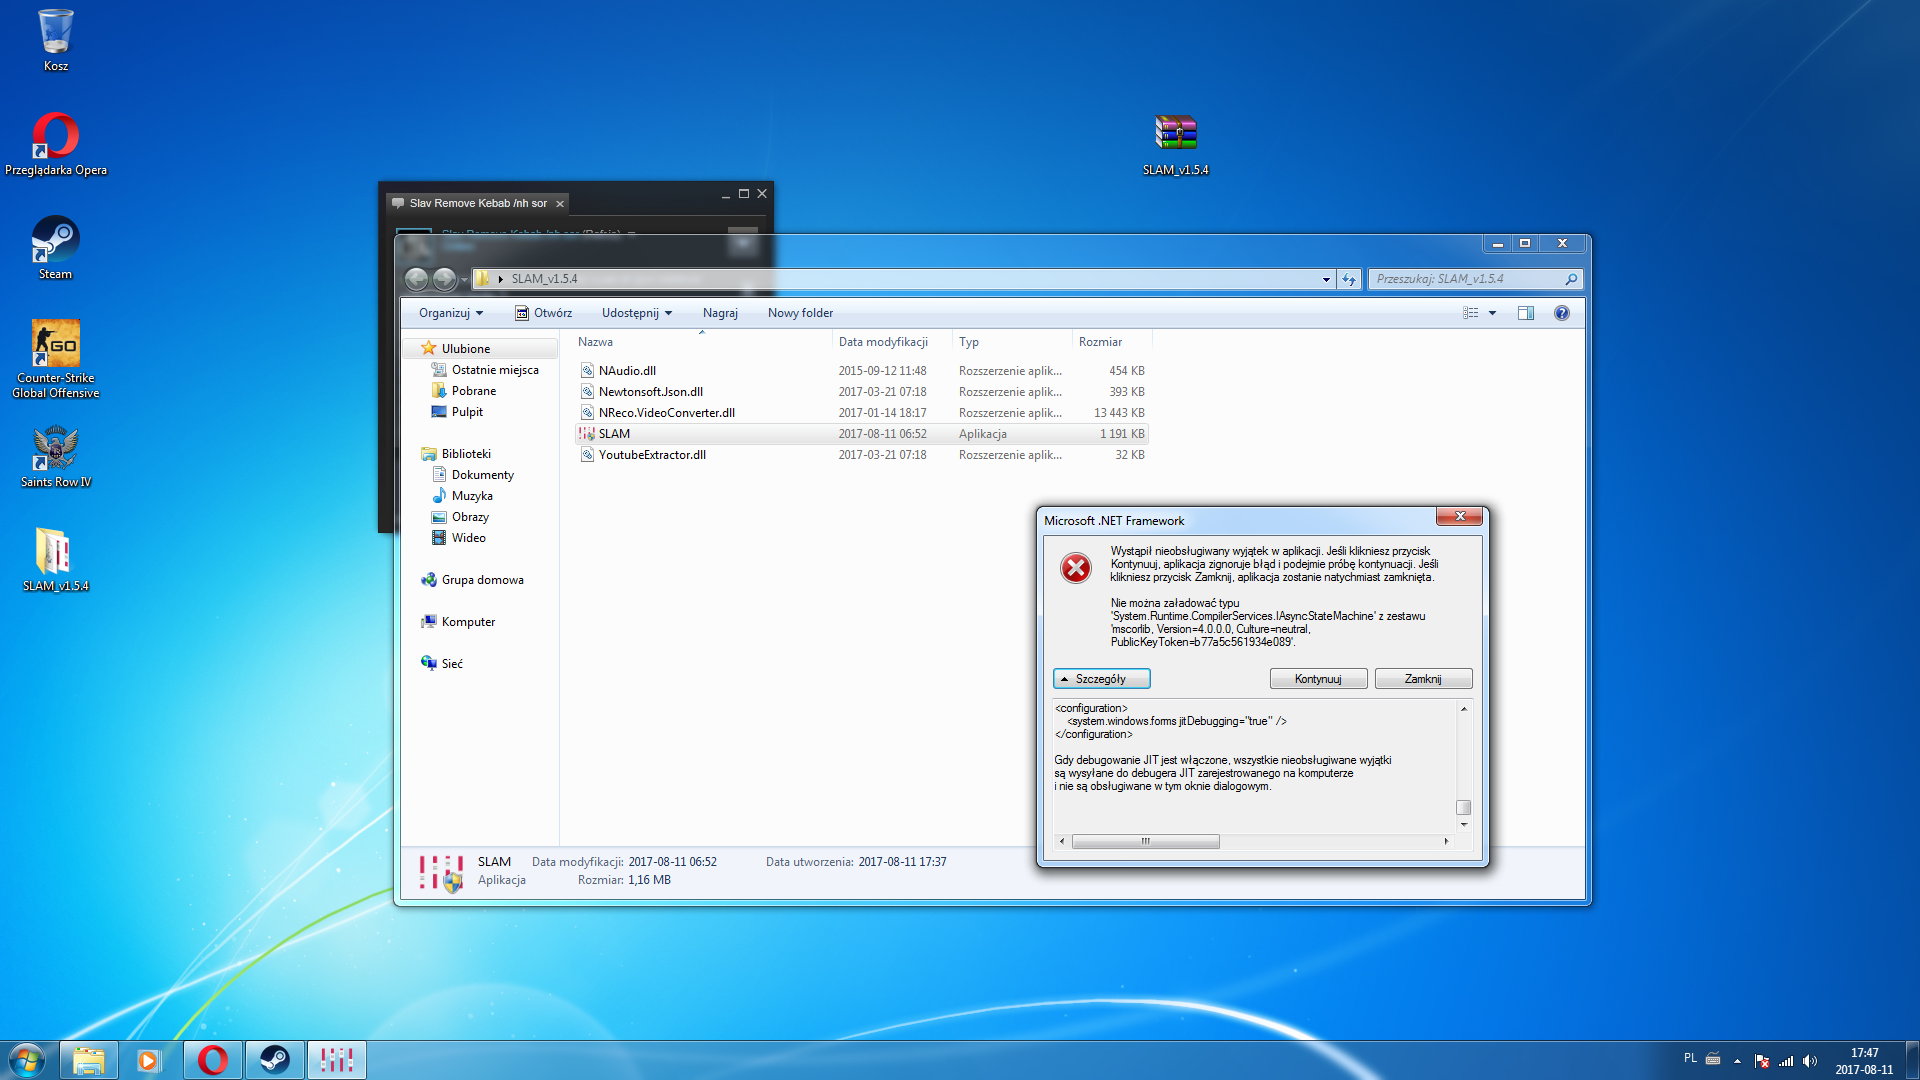Viewport: 1920px width, 1080px height.
Task: Click the volume speaker icon in system tray
Action: (1809, 1061)
